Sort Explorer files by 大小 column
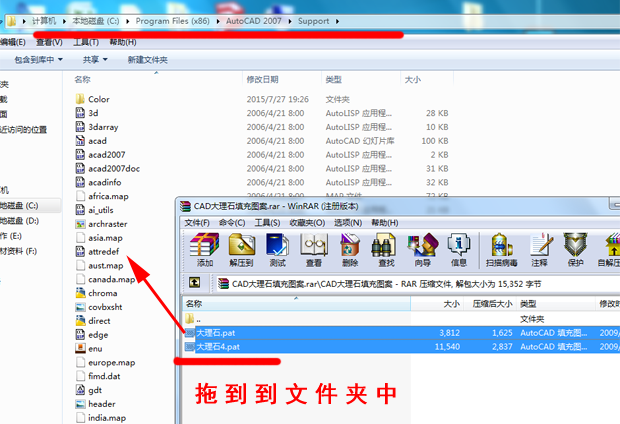 pos(427,80)
